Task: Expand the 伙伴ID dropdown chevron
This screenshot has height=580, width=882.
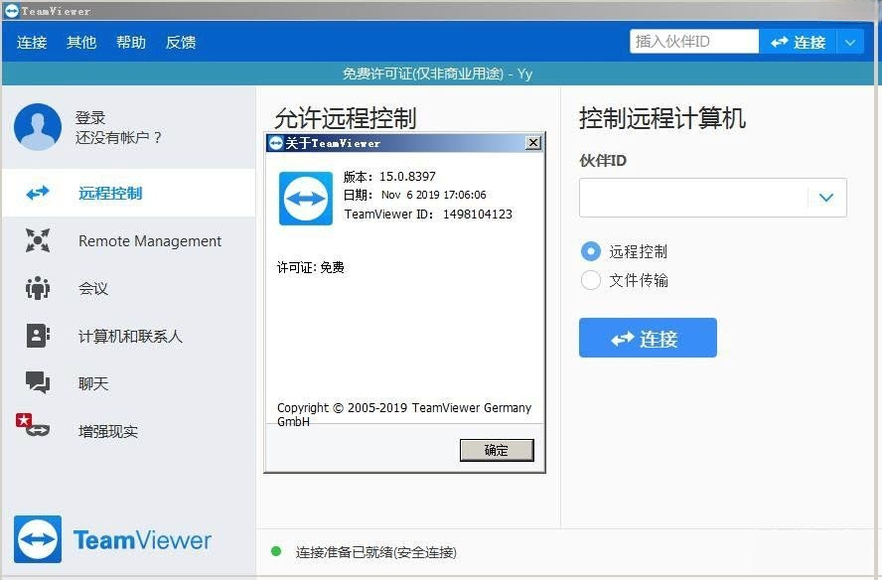Action: 826,197
